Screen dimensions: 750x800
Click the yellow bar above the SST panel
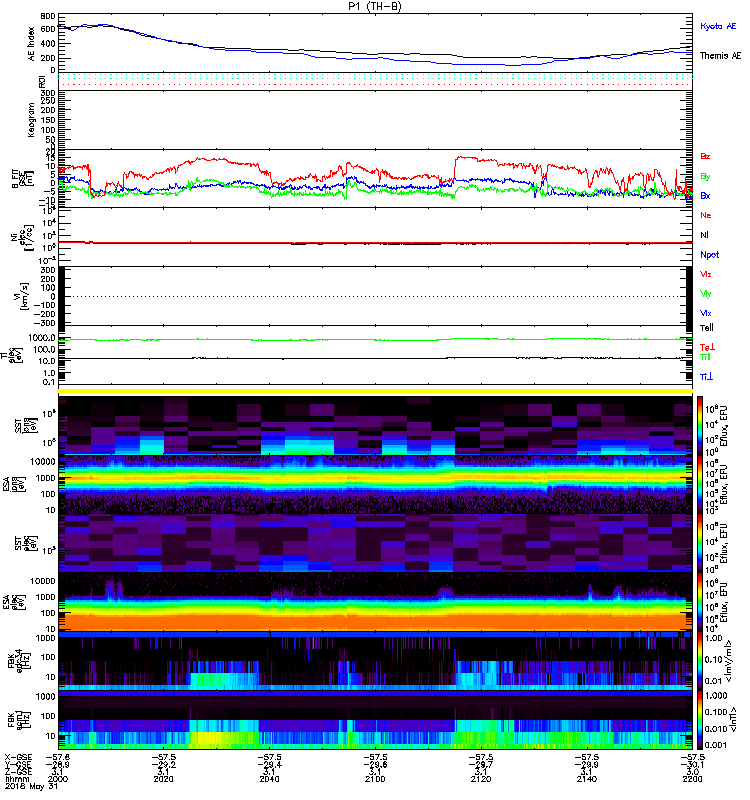[x=375, y=391]
